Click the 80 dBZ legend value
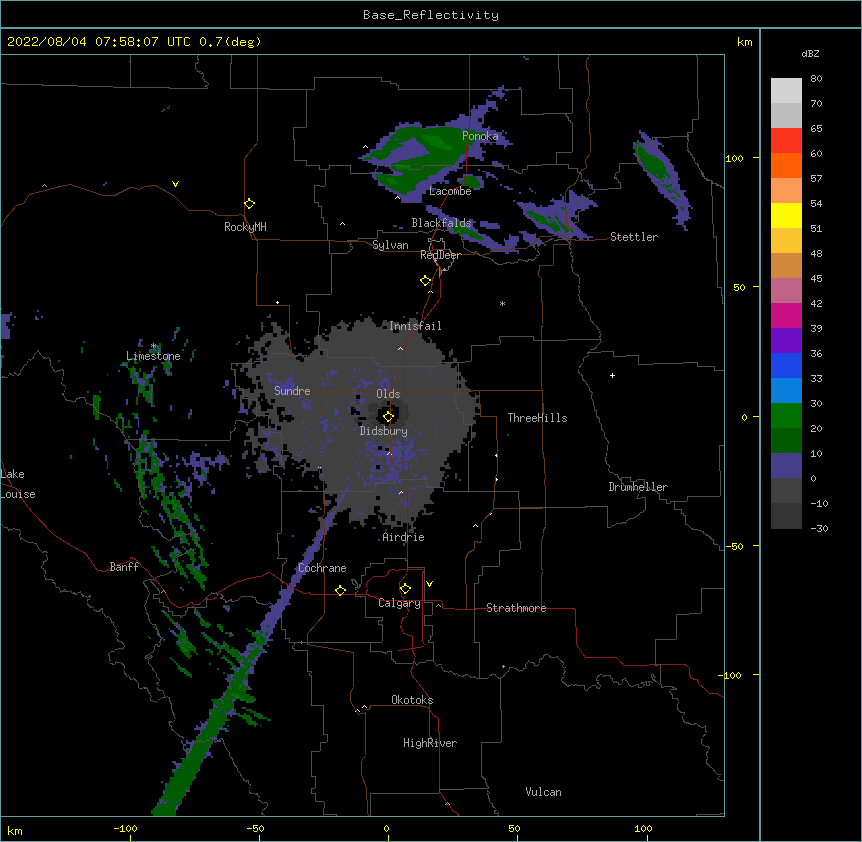The width and height of the screenshot is (862, 842). [816, 79]
